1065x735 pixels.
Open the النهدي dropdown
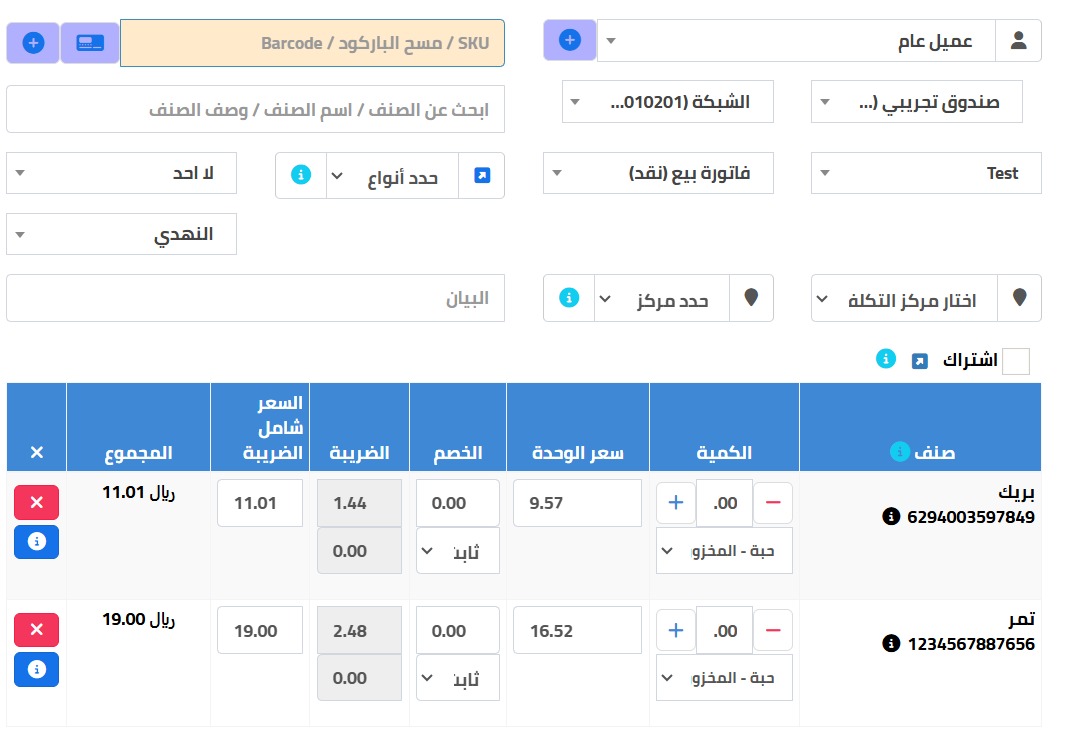coord(121,235)
